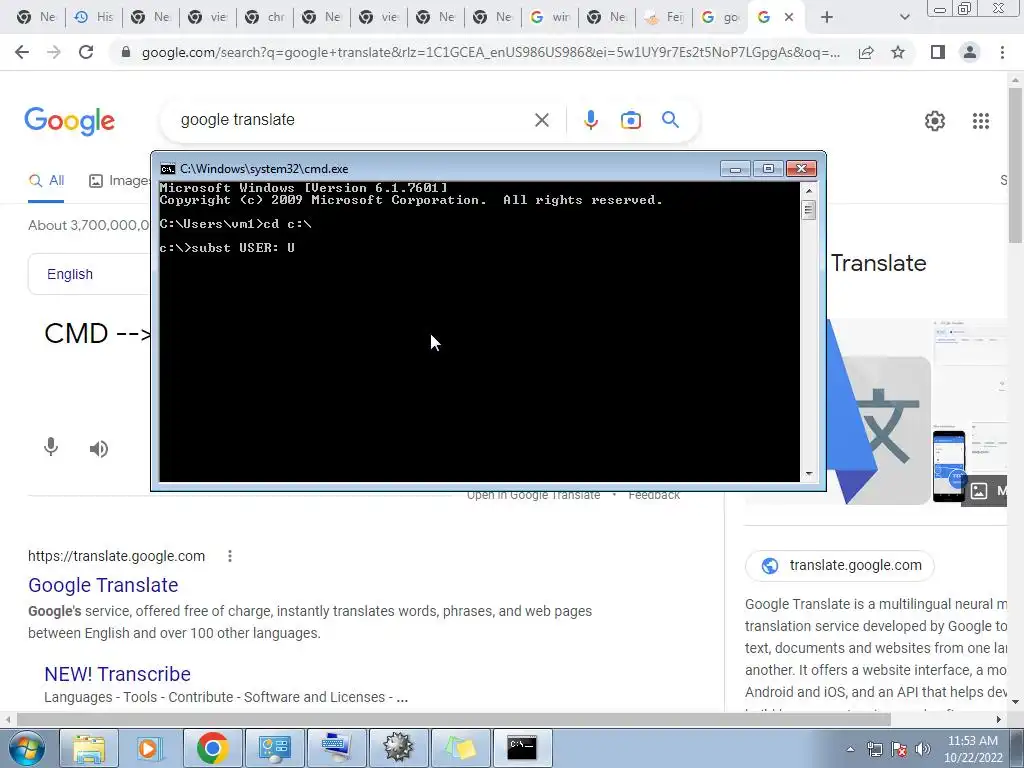Open Google quick settings gear
1024x768 pixels.
click(x=935, y=121)
